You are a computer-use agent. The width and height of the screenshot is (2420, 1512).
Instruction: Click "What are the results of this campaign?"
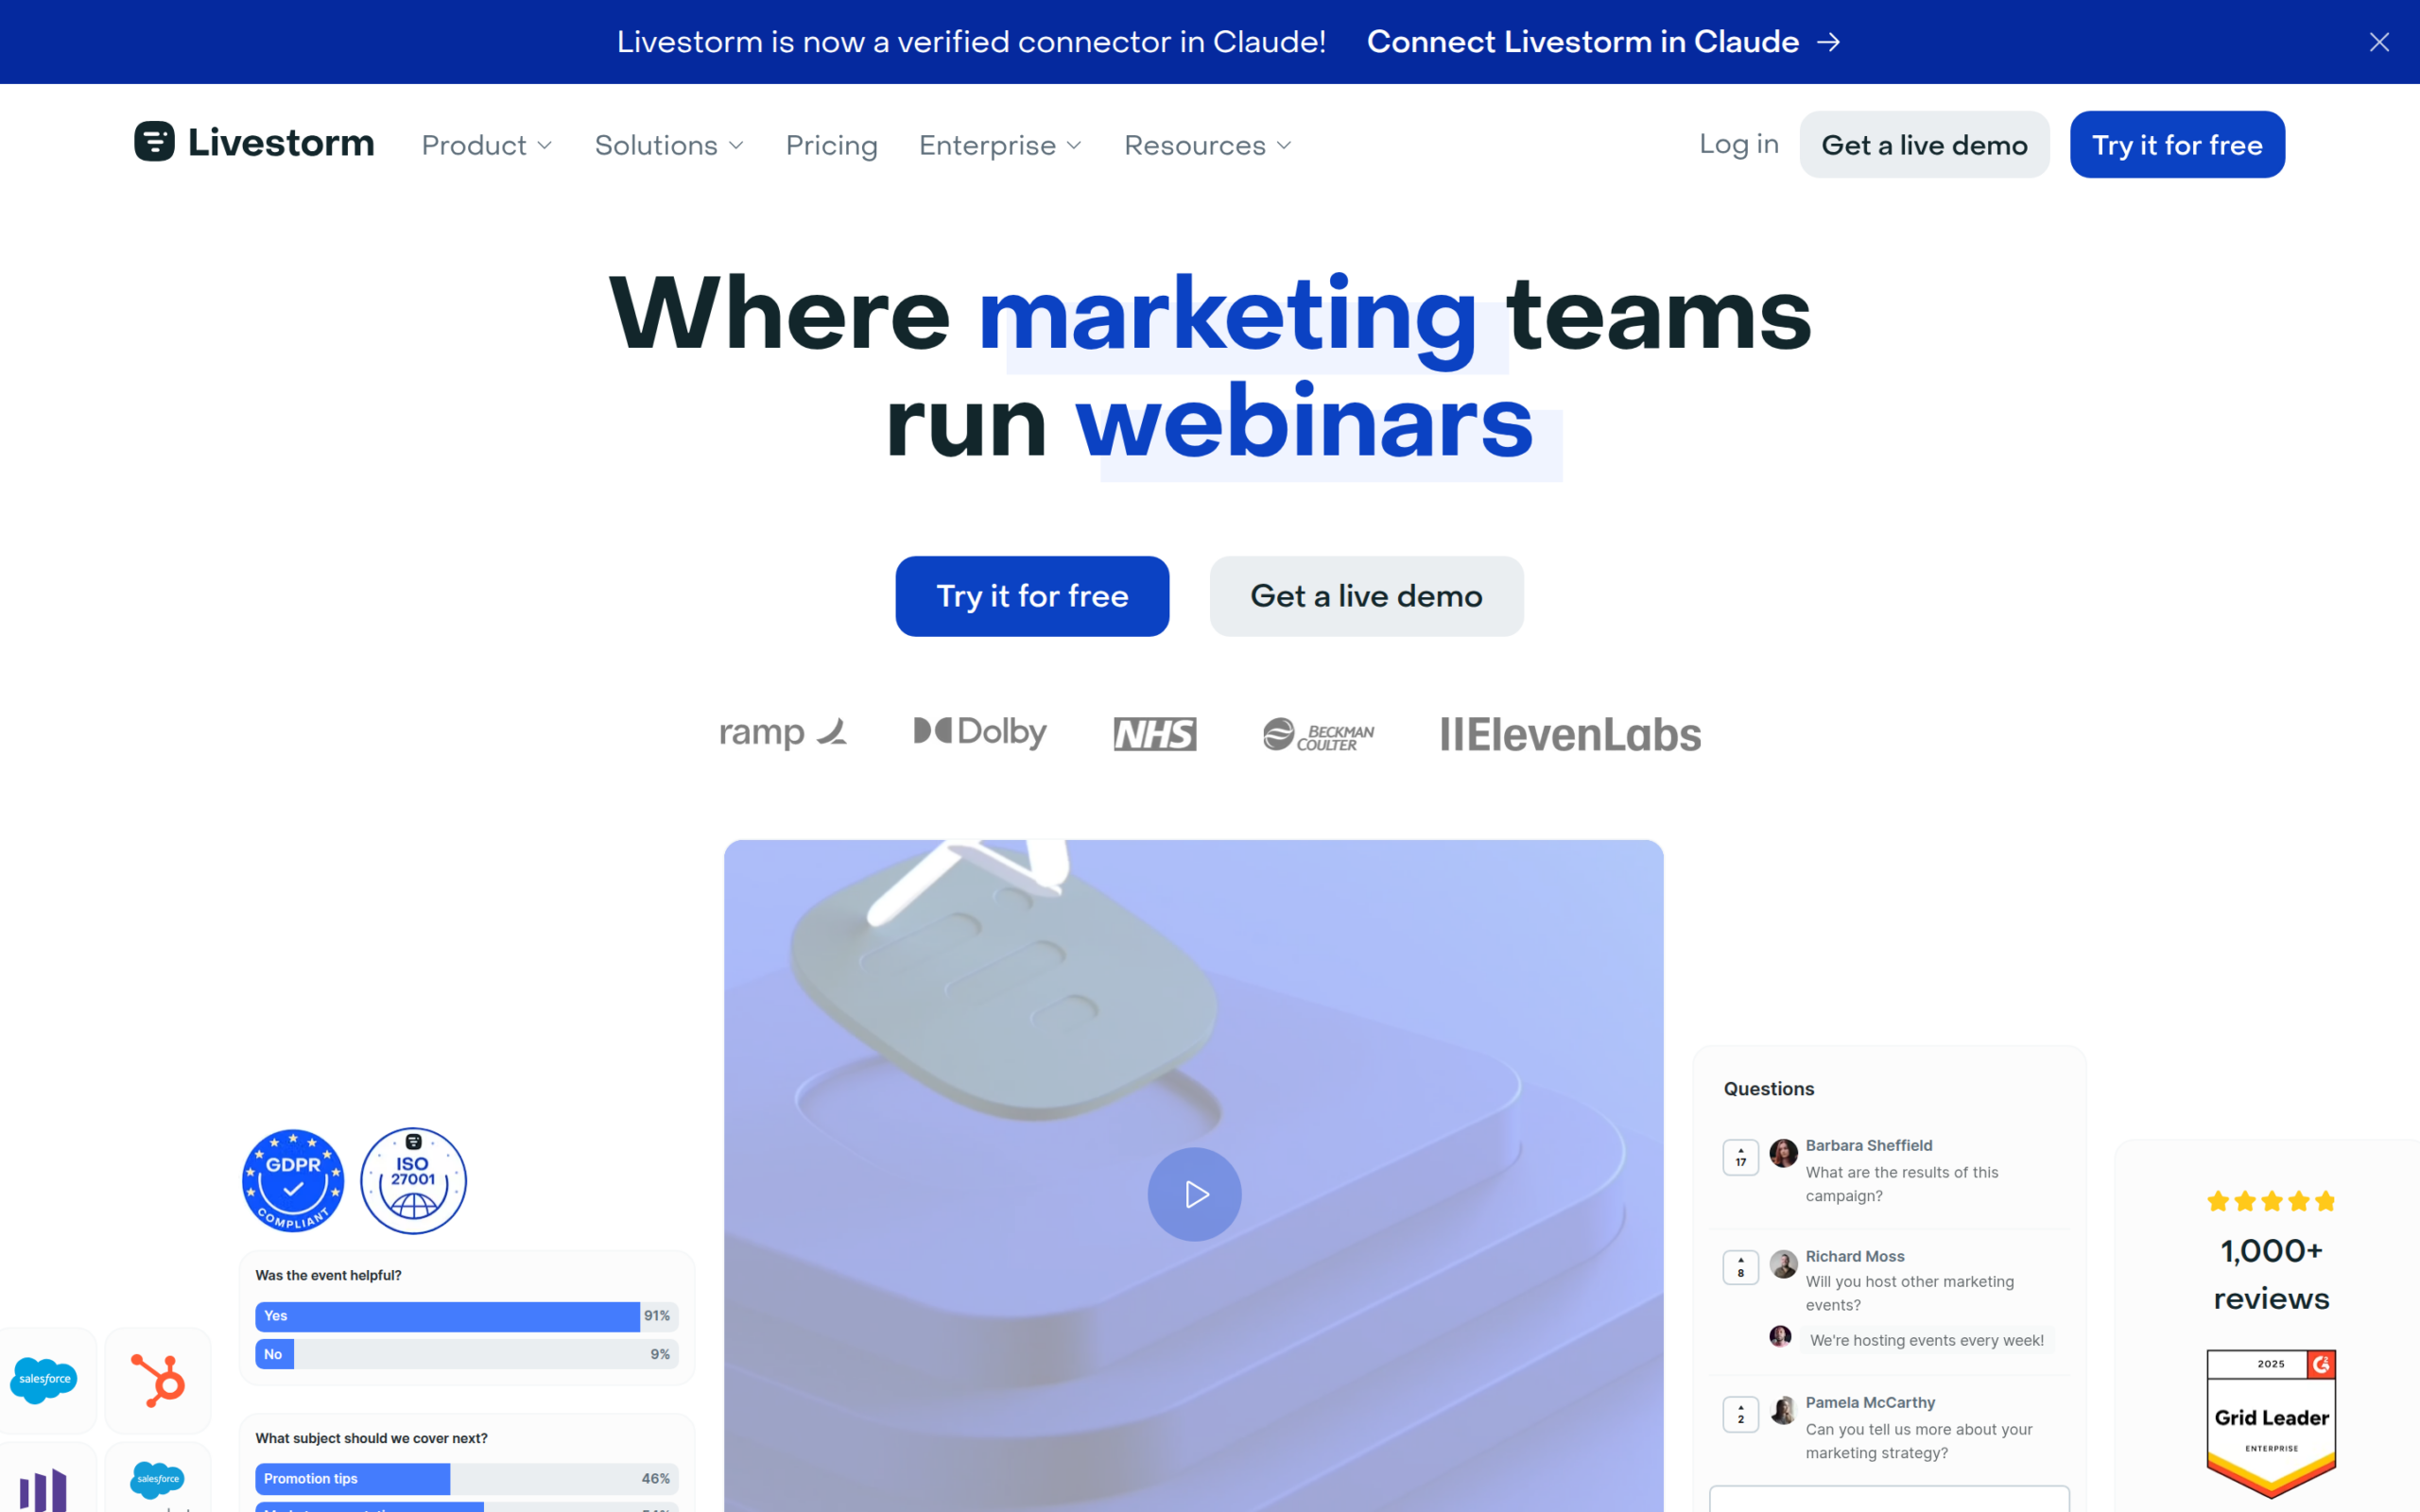tap(1902, 1184)
